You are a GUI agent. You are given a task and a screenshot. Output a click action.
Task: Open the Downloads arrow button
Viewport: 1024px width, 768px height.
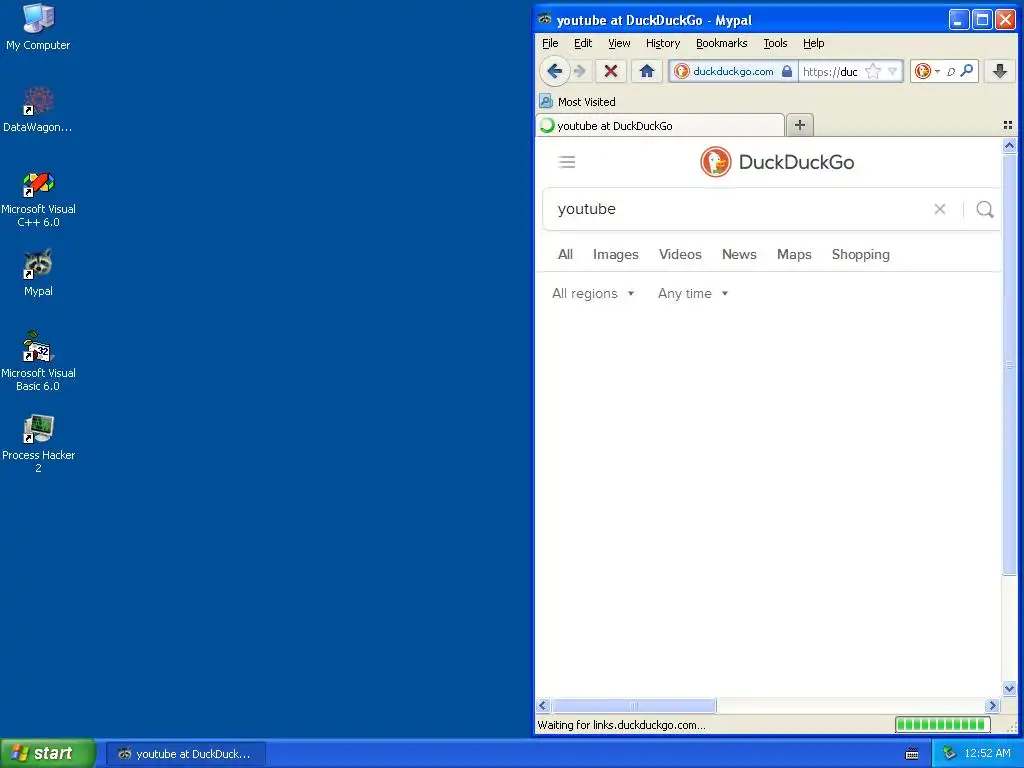point(1000,71)
